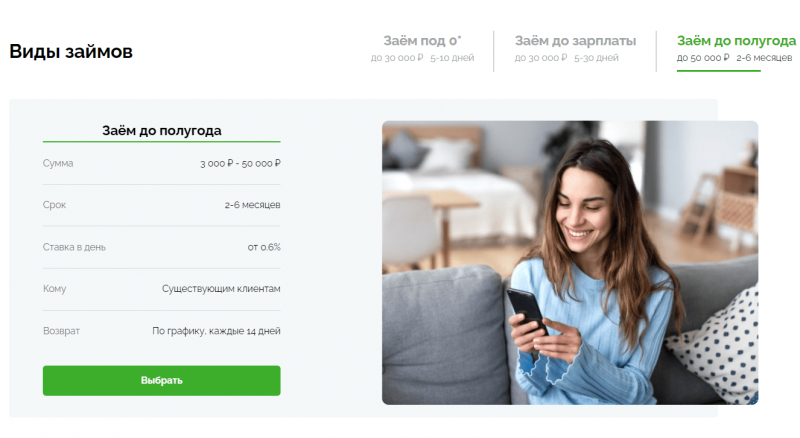Click the Виды займов heading
This screenshot has width=800, height=438.
(x=71, y=52)
